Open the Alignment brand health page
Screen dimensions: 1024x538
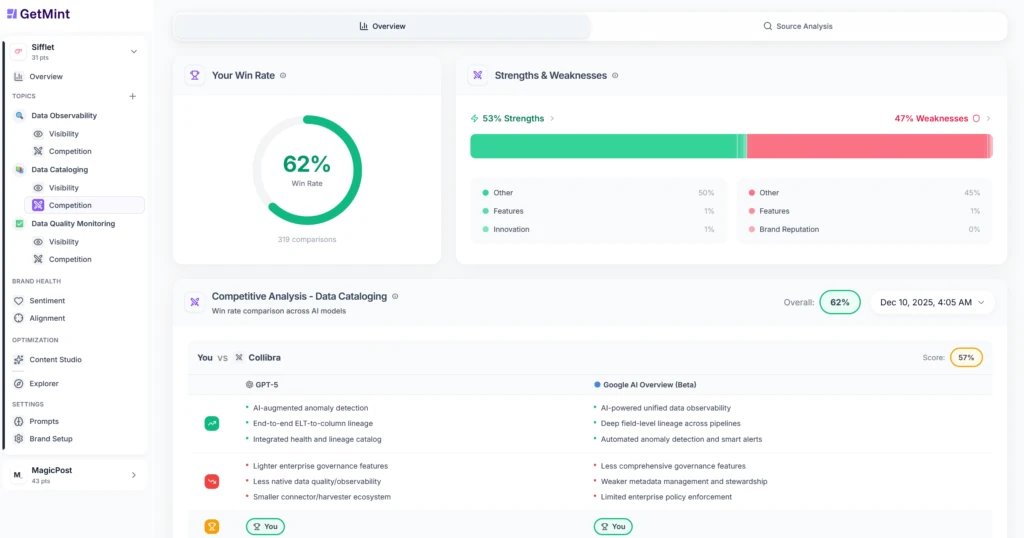pos(47,319)
